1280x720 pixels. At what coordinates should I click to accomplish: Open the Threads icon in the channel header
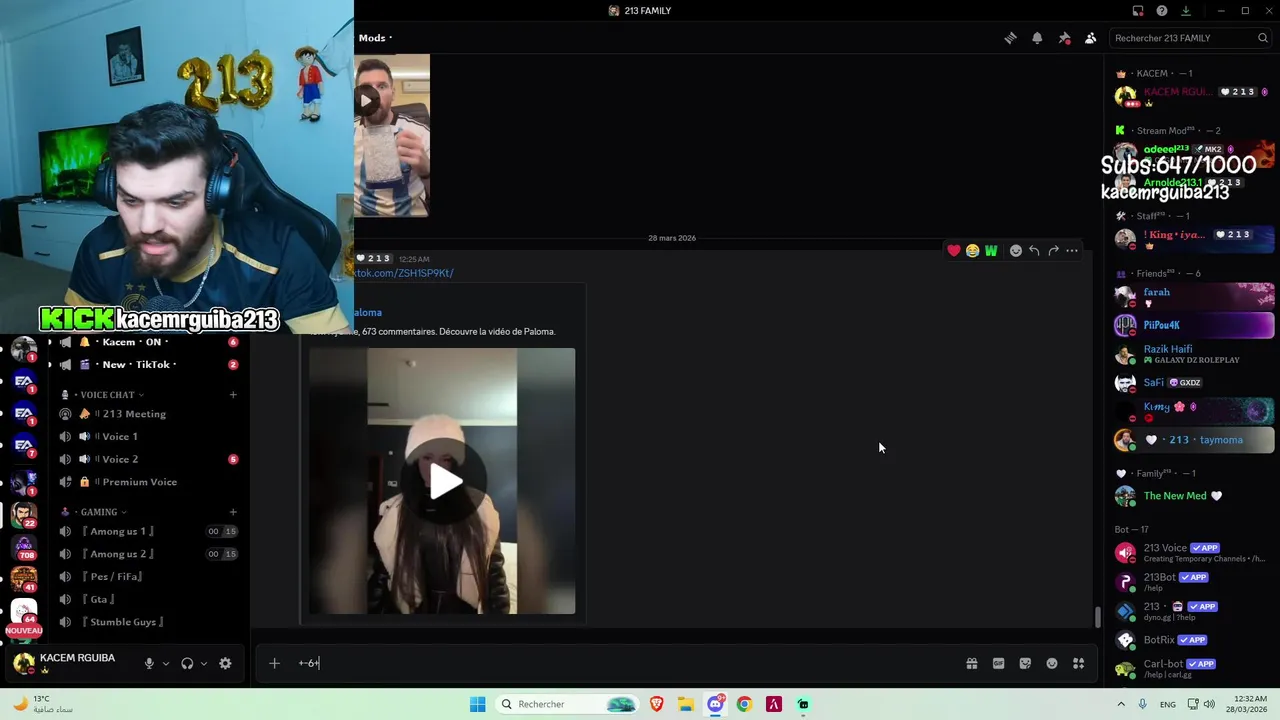tap(1011, 38)
